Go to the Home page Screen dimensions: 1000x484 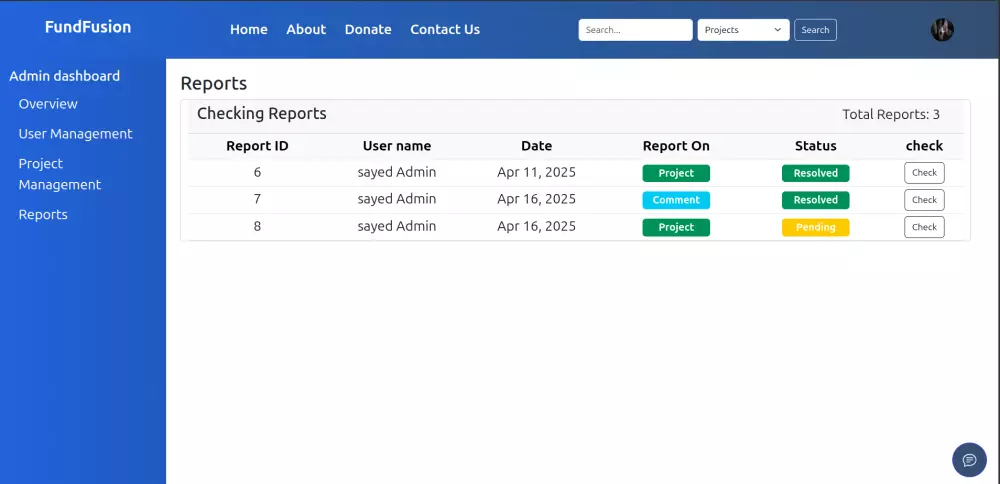249,30
